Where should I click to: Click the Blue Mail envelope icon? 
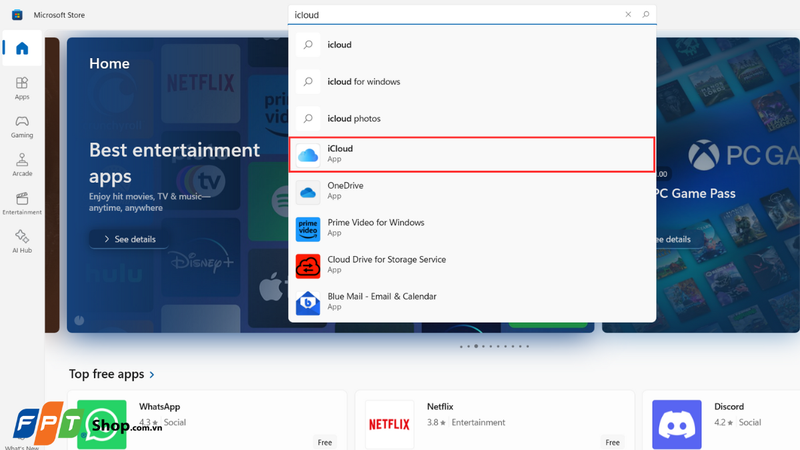(308, 303)
